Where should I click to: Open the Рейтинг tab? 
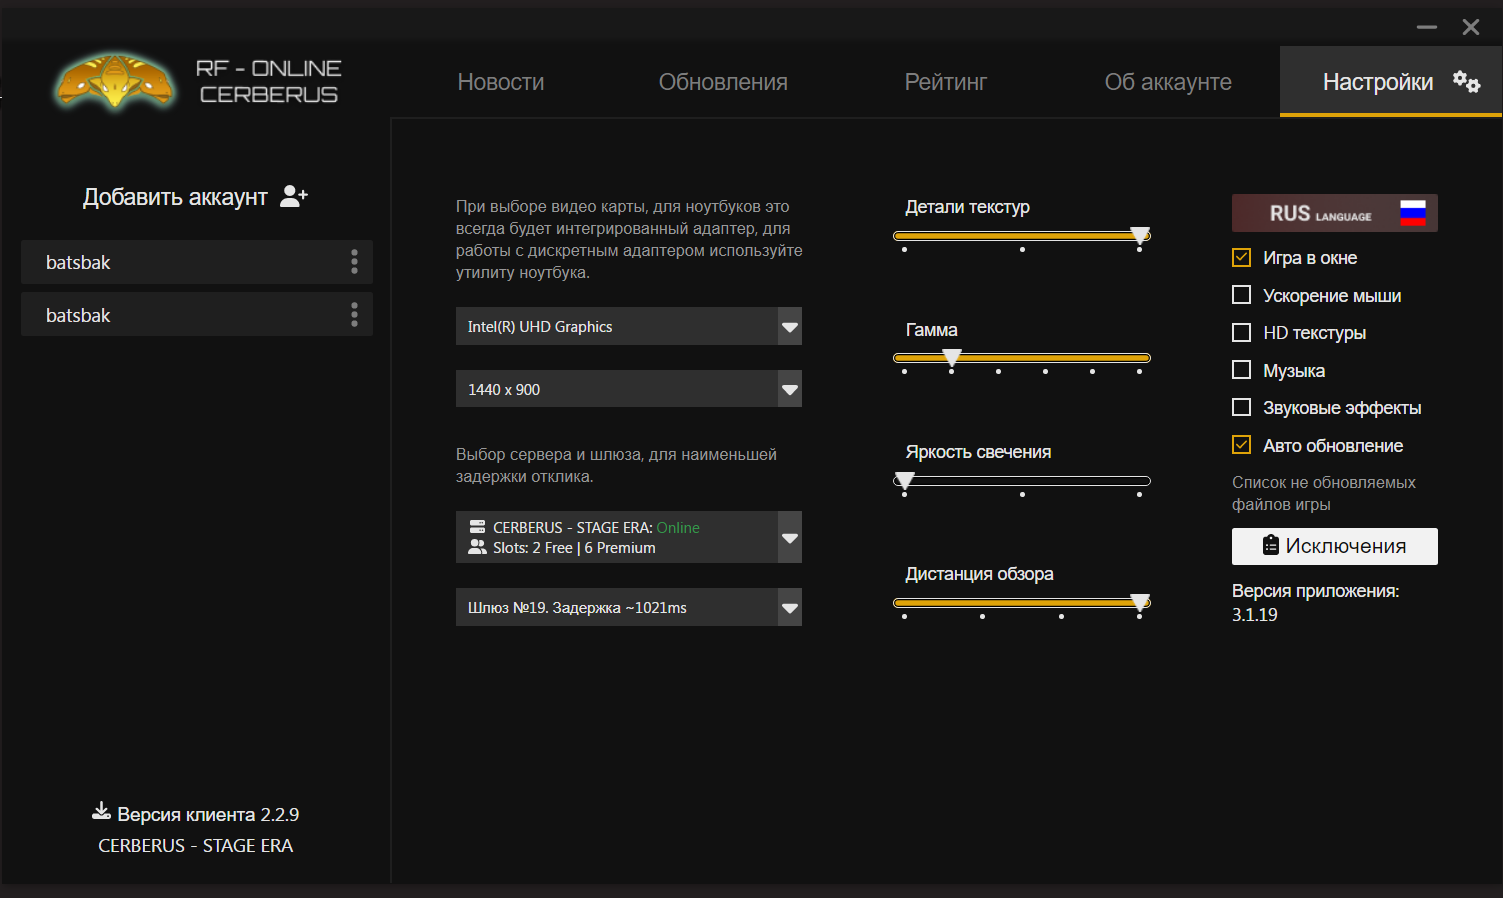click(945, 82)
